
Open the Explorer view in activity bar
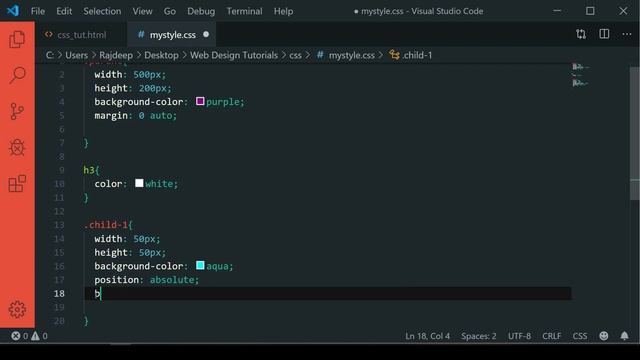pos(17,39)
